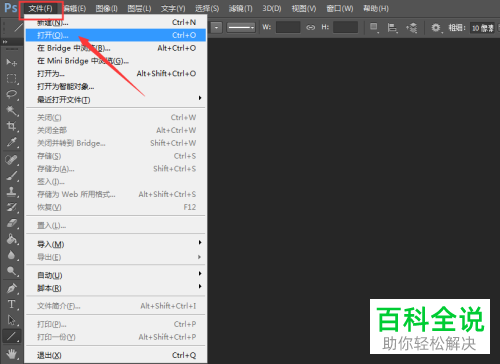500x364 pixels.
Task: Open the 滤镜(T) menu
Action: point(240,9)
